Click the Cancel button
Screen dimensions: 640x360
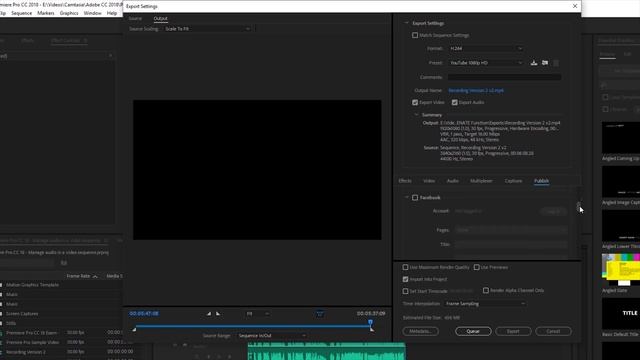[x=553, y=331]
